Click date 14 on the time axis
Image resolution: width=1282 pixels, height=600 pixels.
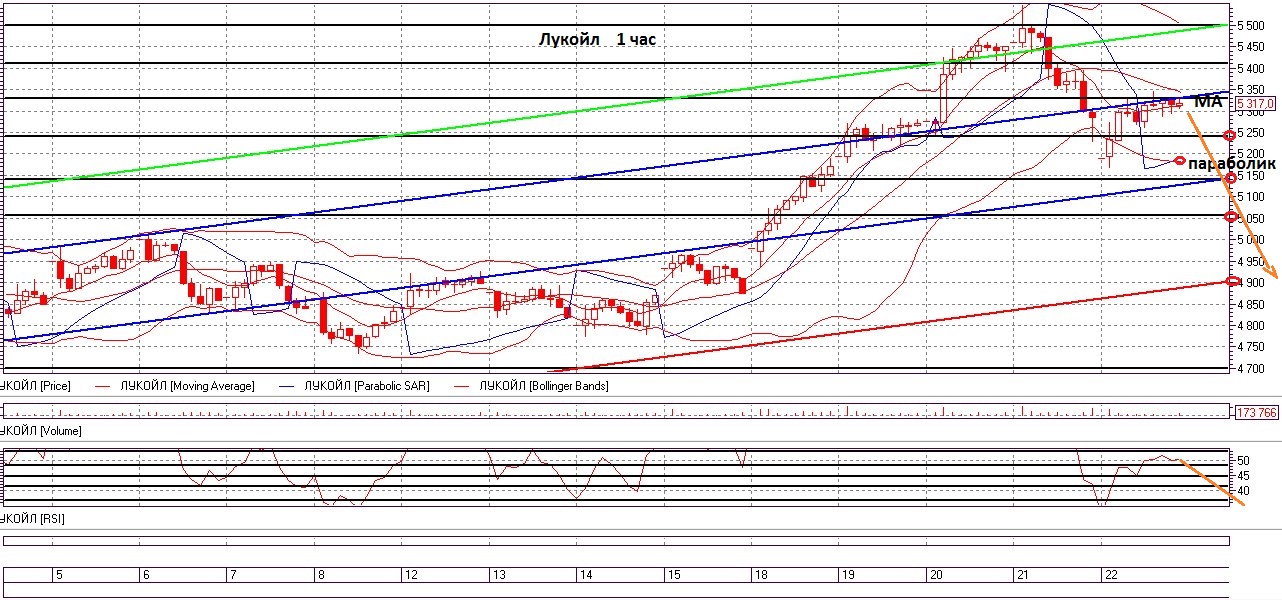tap(586, 575)
